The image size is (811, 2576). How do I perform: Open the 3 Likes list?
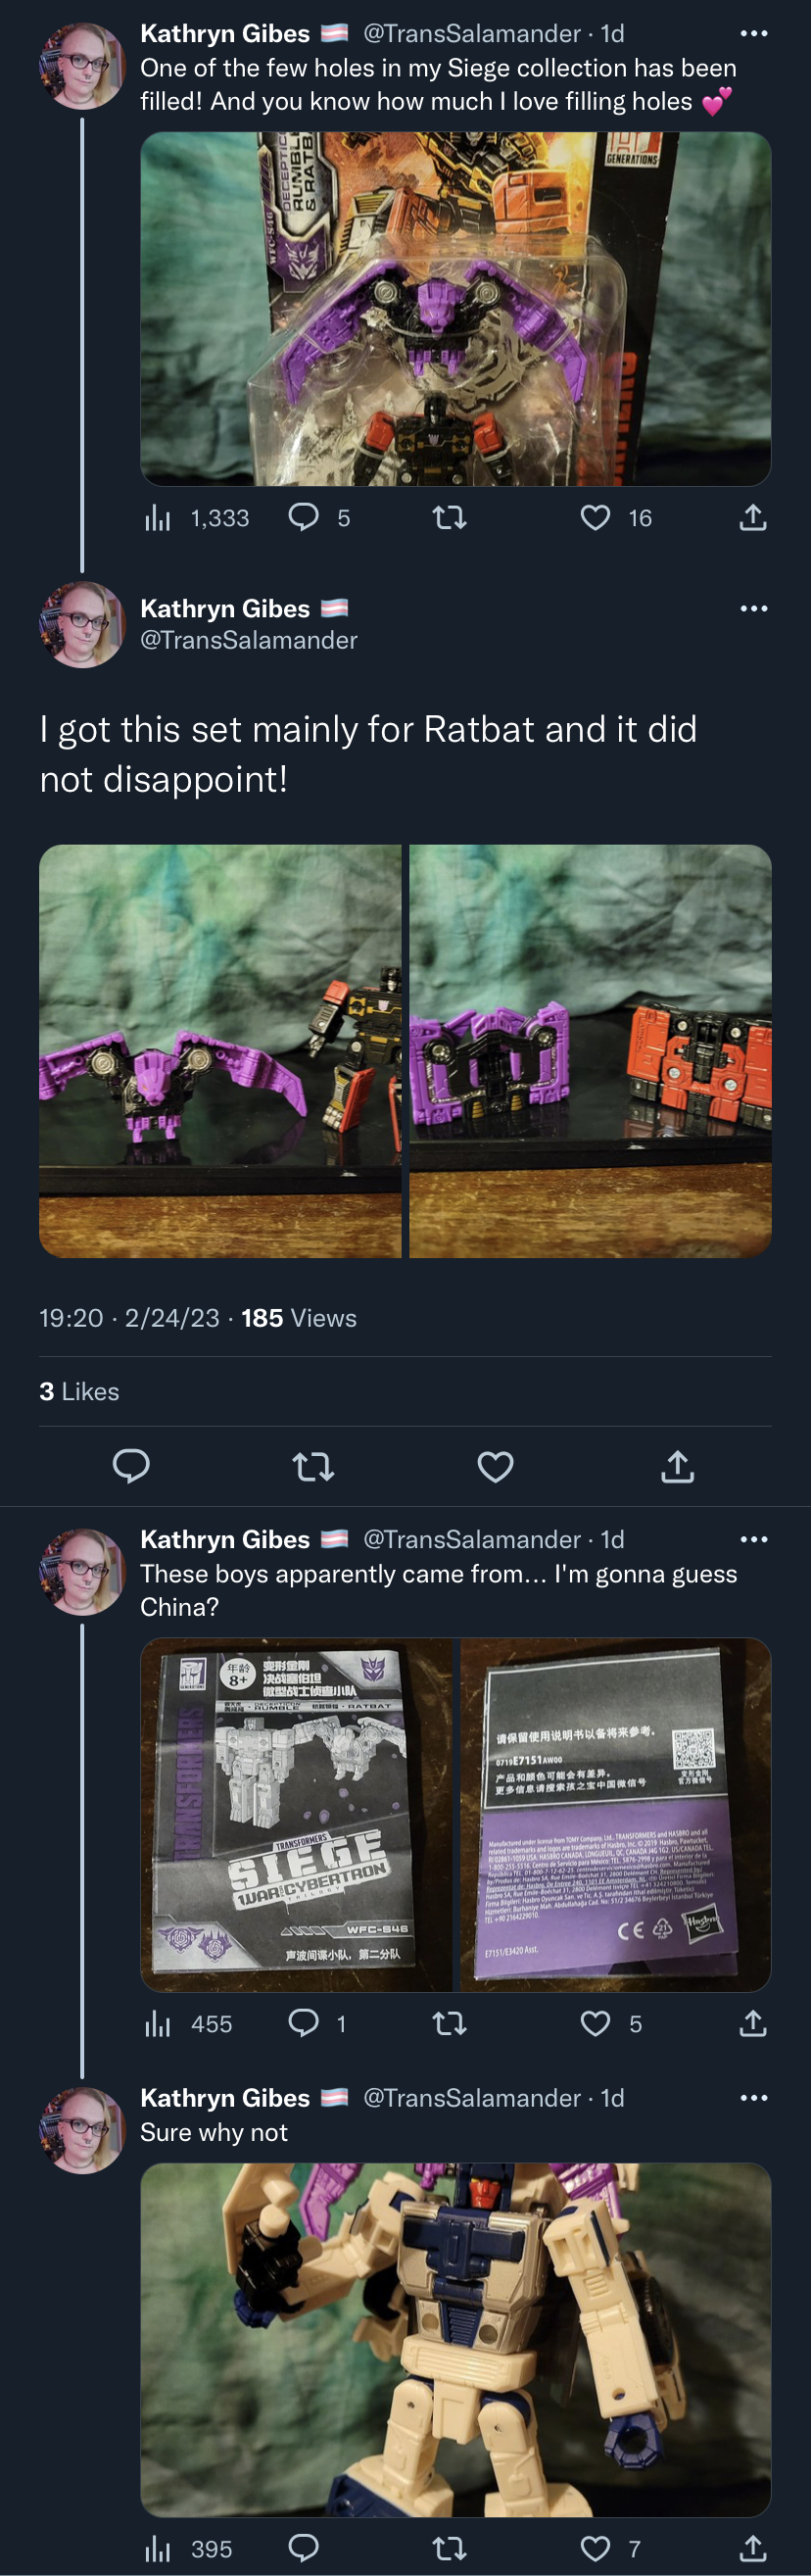[79, 1391]
